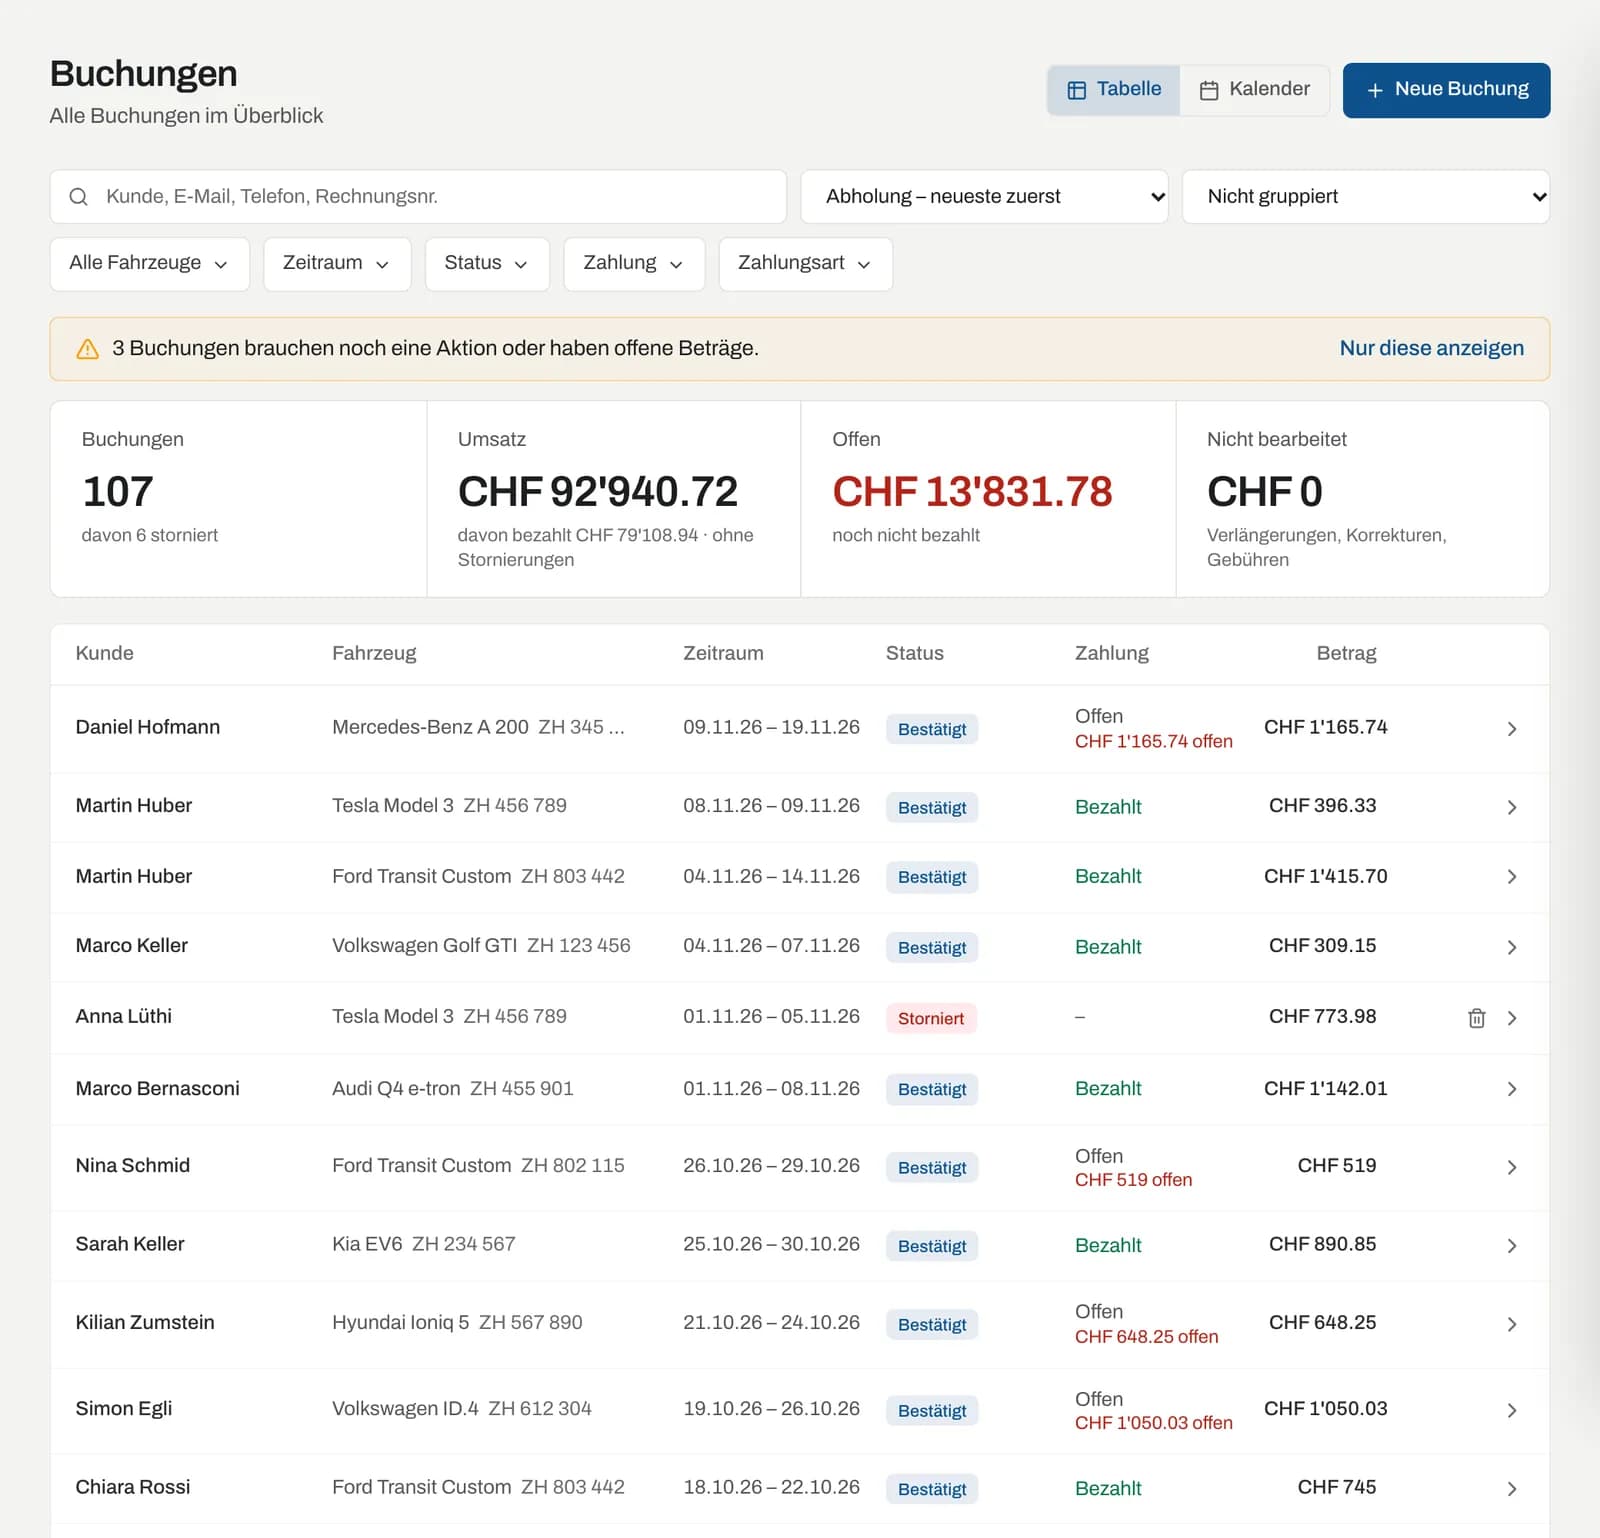
Task: Switch to Kalender view
Action: tap(1254, 90)
